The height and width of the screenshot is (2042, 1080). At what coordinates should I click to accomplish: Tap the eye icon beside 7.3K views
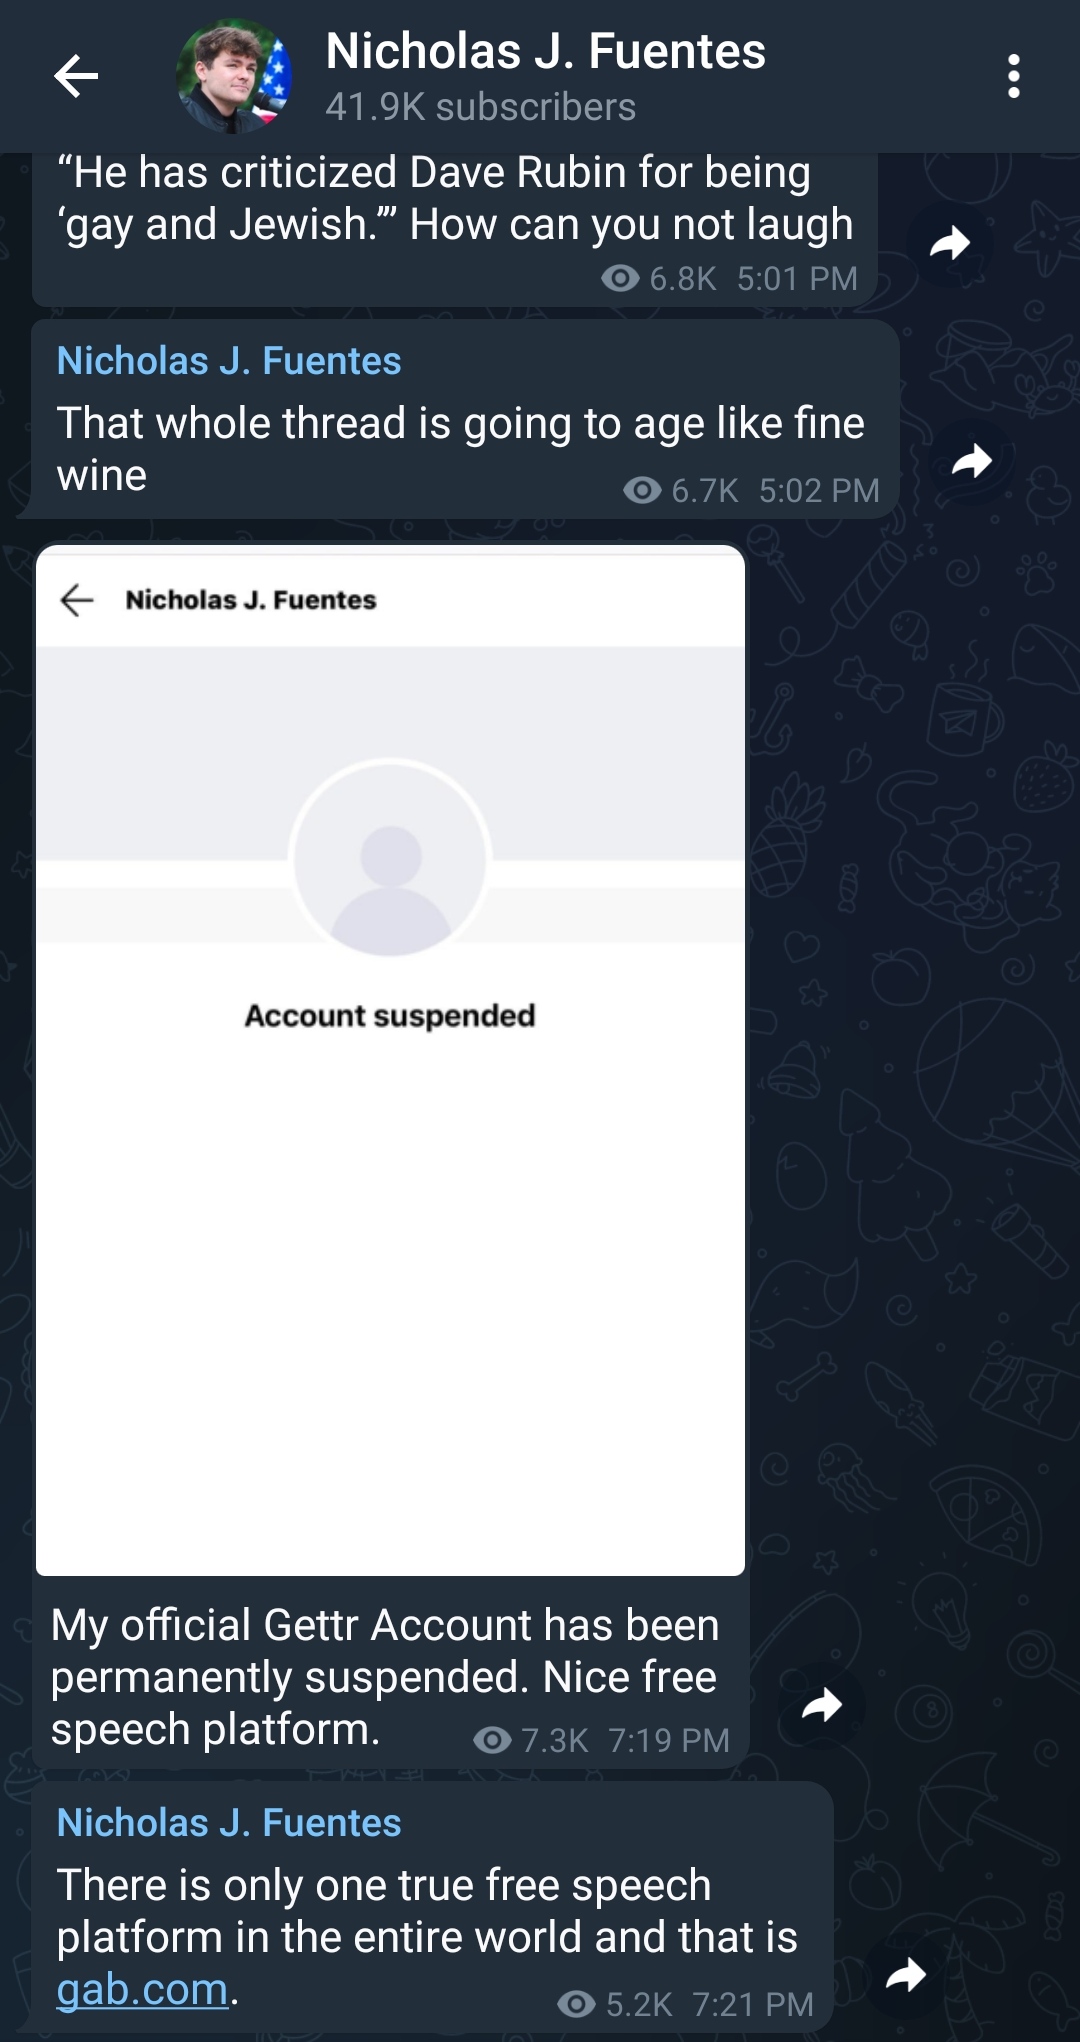point(492,1740)
